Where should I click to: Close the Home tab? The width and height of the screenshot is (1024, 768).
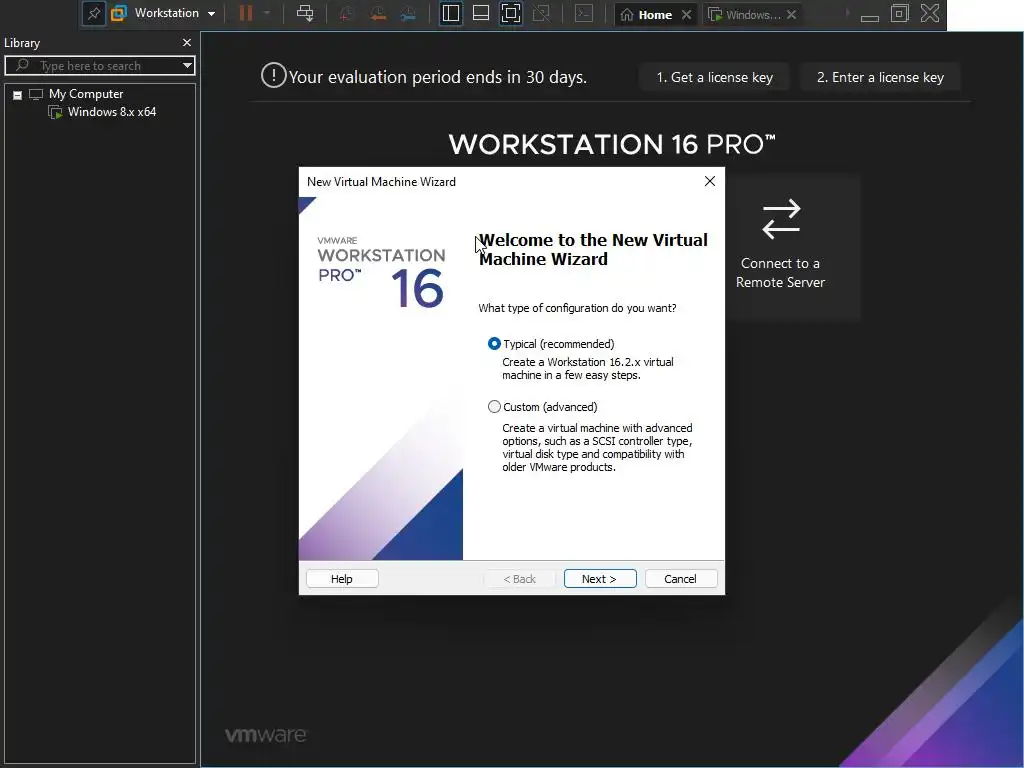(x=686, y=14)
